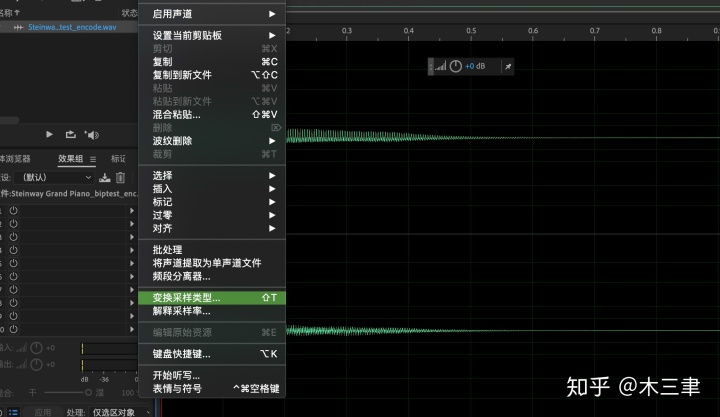Viewport: 720px width, 417px height.
Task: Click the files panel horizontal scrollbar
Action: (10, 120)
